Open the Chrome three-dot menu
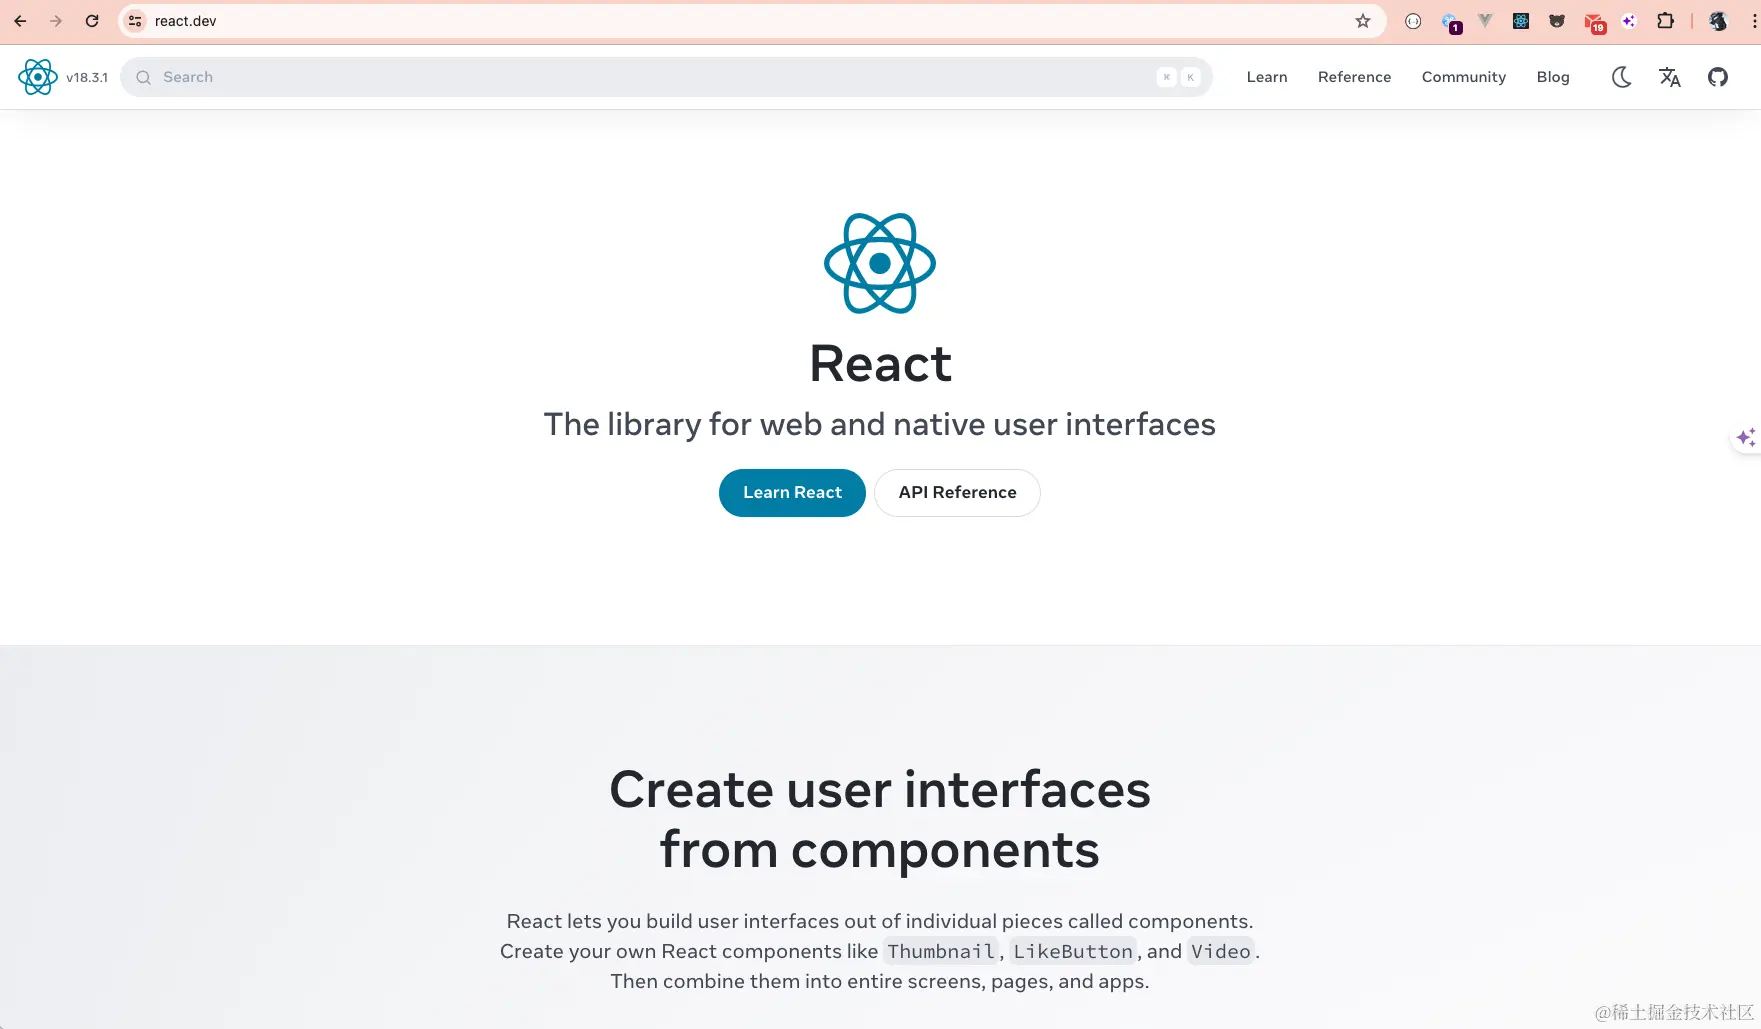Image resolution: width=1761 pixels, height=1029 pixels. tap(1754, 21)
